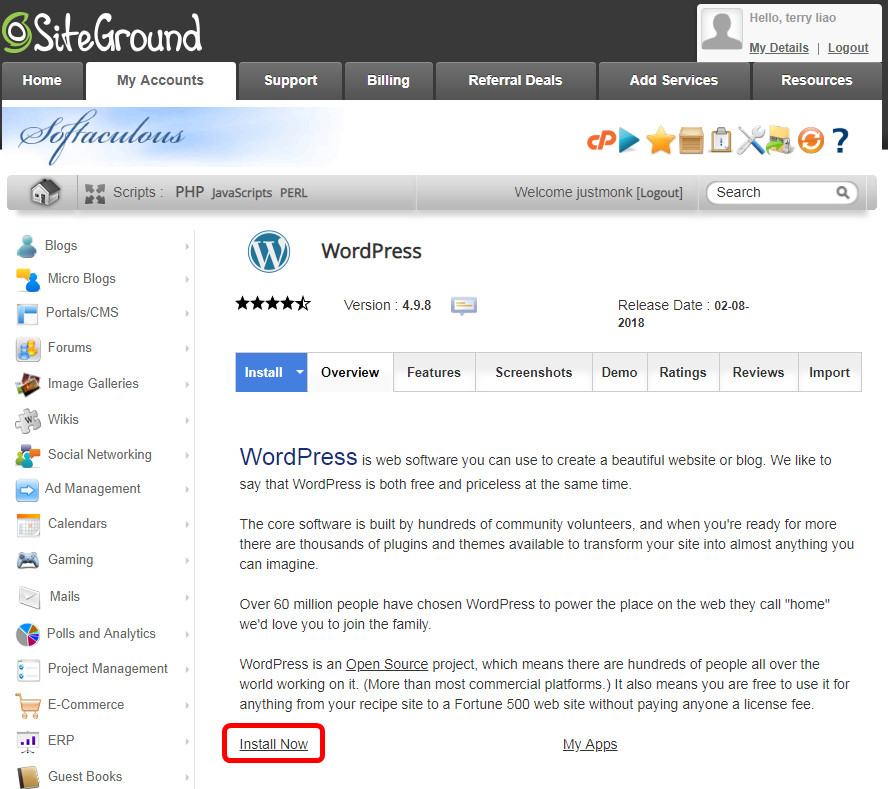Click the Blogs category icon
This screenshot has width=888, height=789.
point(27,246)
